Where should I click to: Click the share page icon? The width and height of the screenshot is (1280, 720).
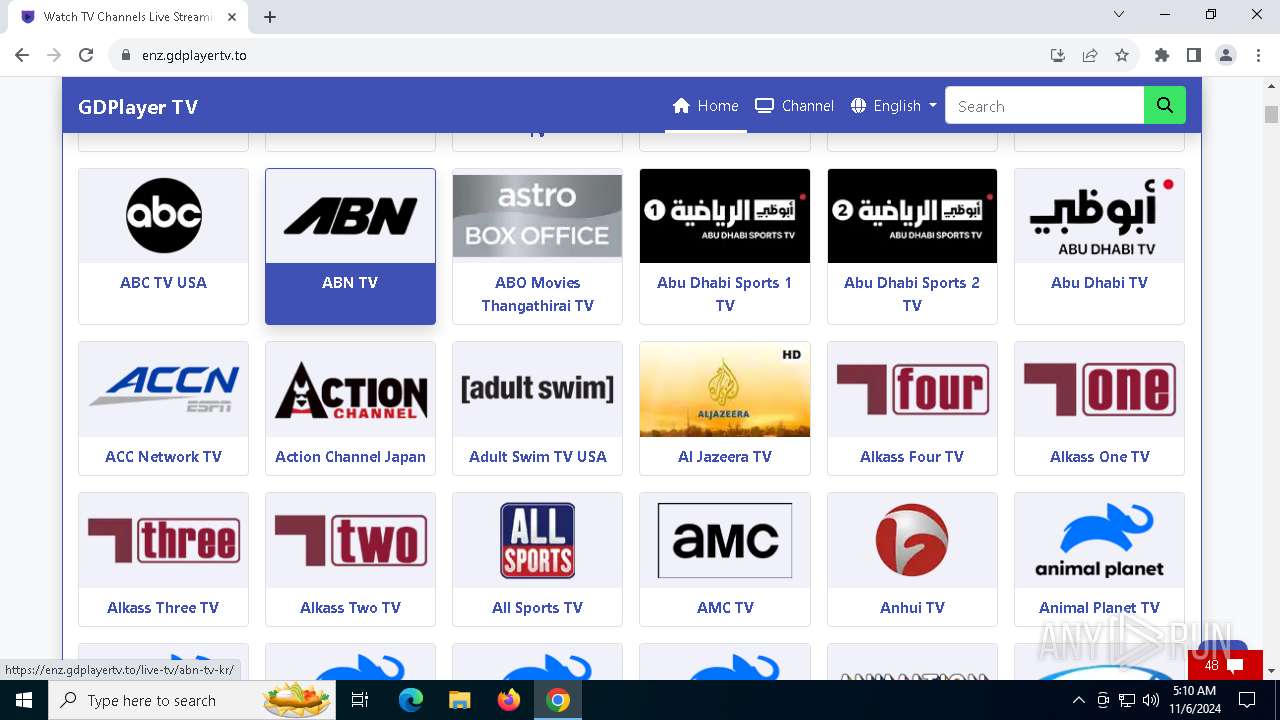click(x=1090, y=55)
